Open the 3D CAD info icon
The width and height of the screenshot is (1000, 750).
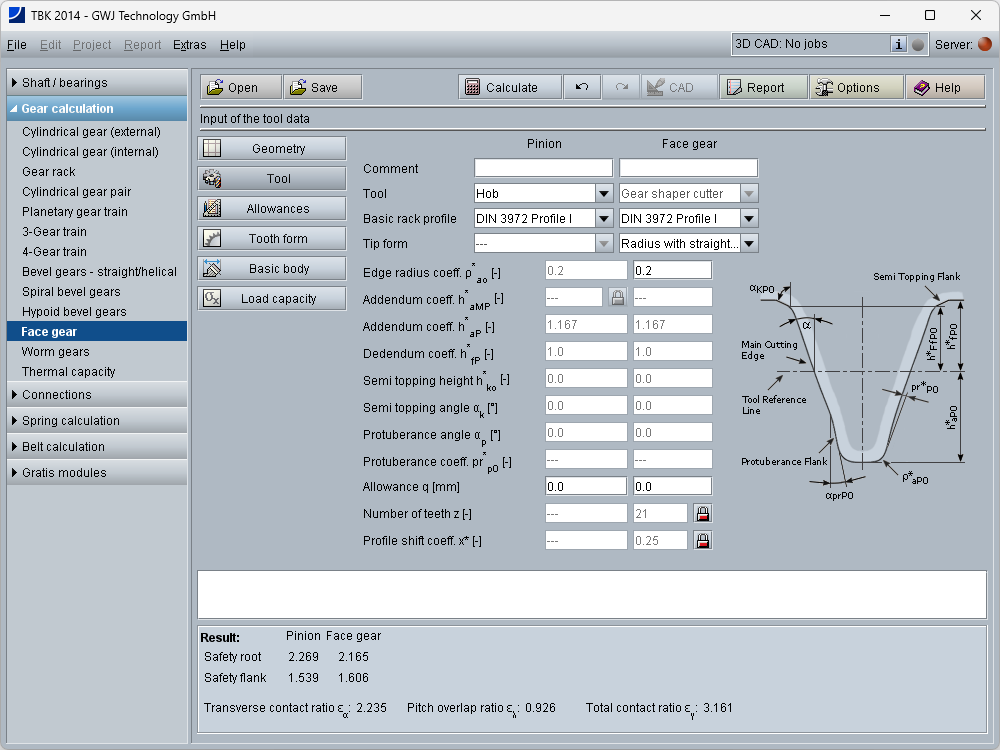(x=898, y=44)
